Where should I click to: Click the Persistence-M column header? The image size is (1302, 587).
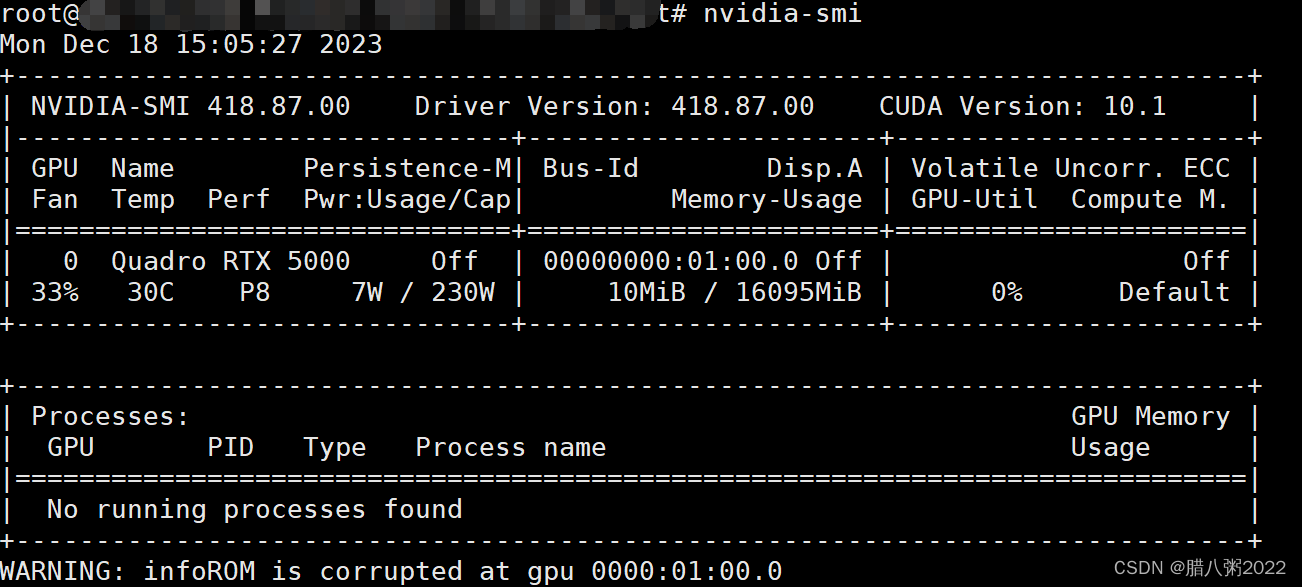coord(407,168)
